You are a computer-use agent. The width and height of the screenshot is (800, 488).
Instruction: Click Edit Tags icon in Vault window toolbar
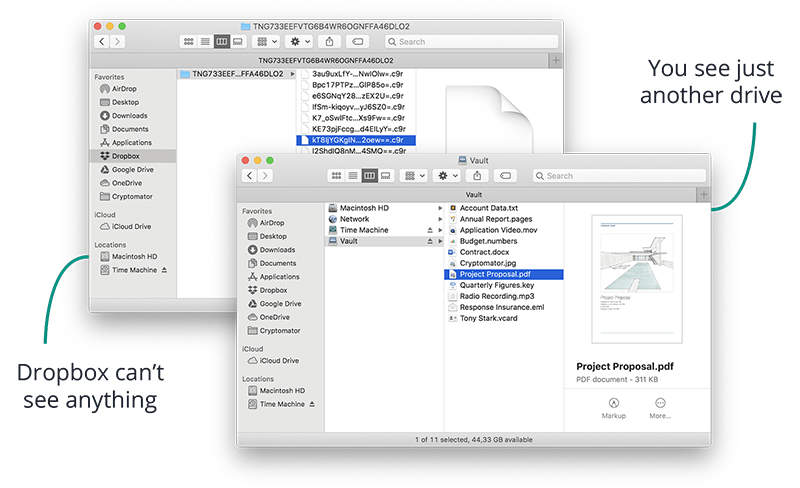pyautogui.click(x=505, y=175)
